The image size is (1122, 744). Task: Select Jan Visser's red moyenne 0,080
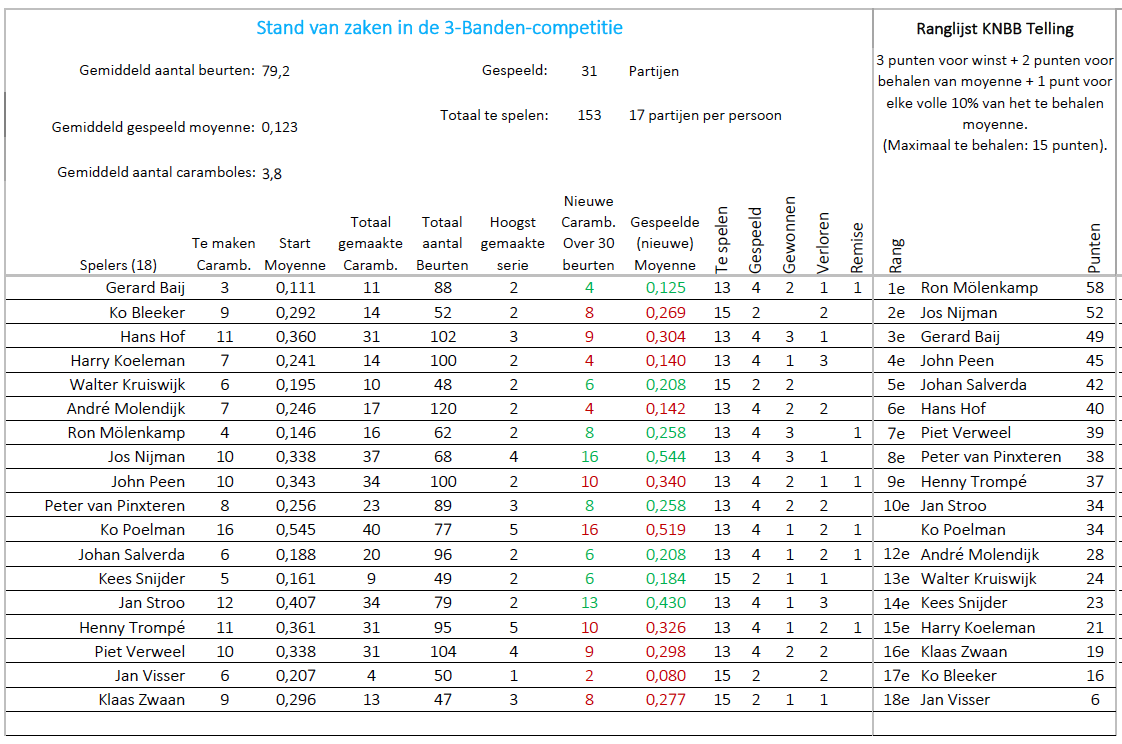click(x=665, y=675)
